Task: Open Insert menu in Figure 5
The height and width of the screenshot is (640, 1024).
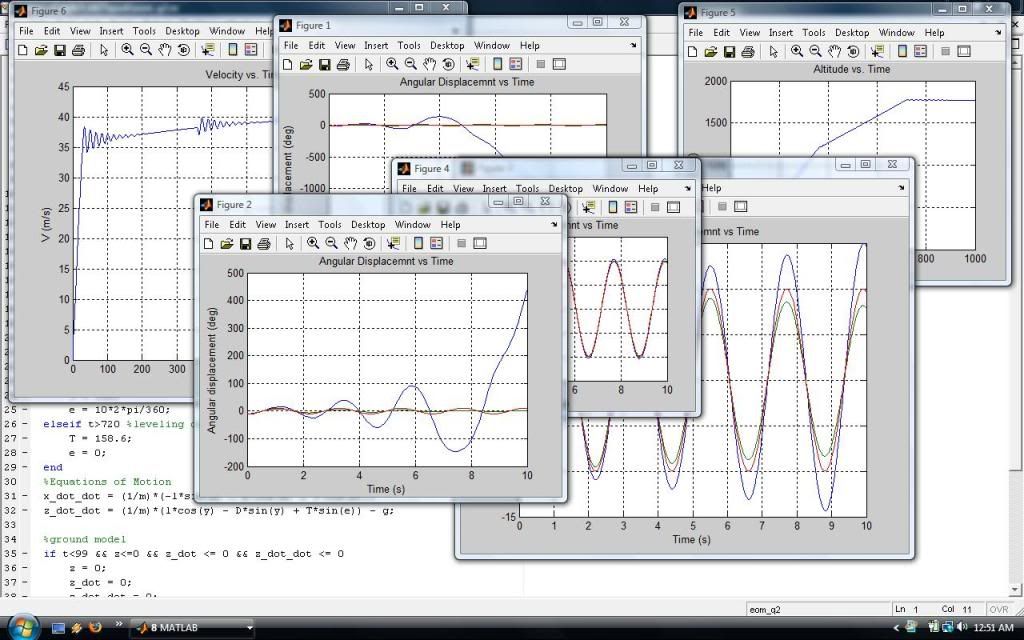Action: point(780,32)
